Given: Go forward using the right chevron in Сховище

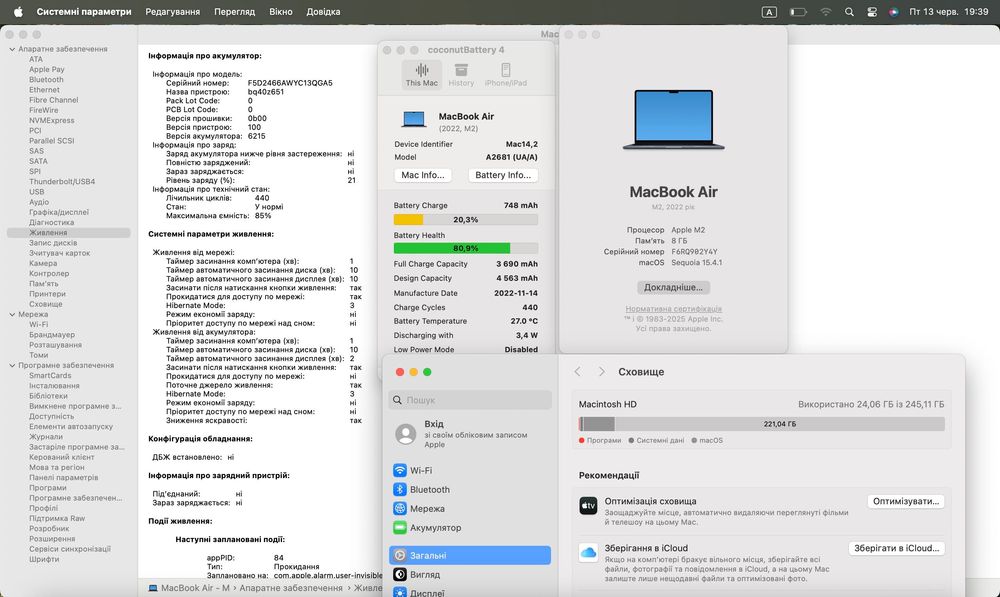Looking at the screenshot, I should [601, 371].
